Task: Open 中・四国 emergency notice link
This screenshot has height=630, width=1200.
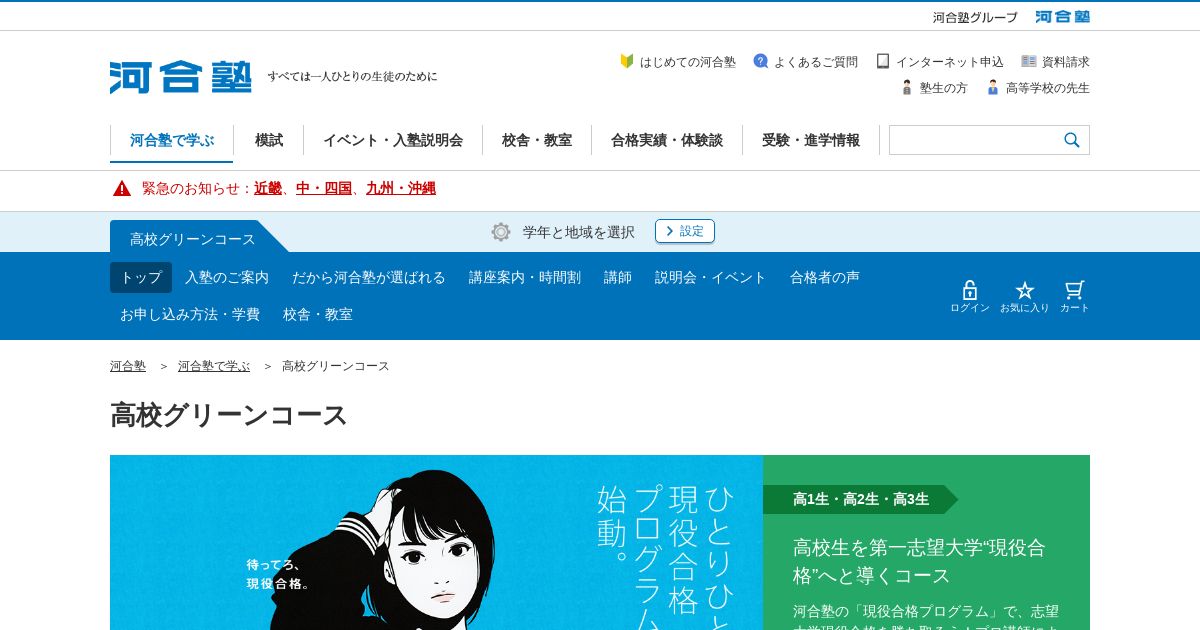Action: tap(324, 188)
